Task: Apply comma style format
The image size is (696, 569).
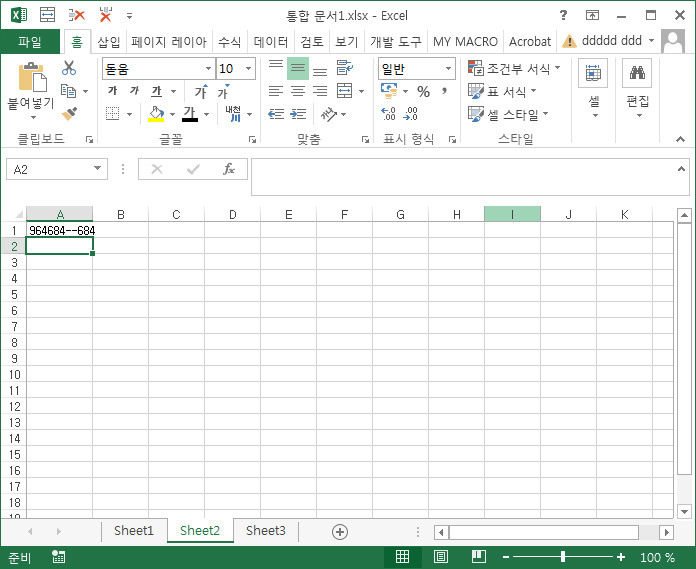Action: click(444, 91)
